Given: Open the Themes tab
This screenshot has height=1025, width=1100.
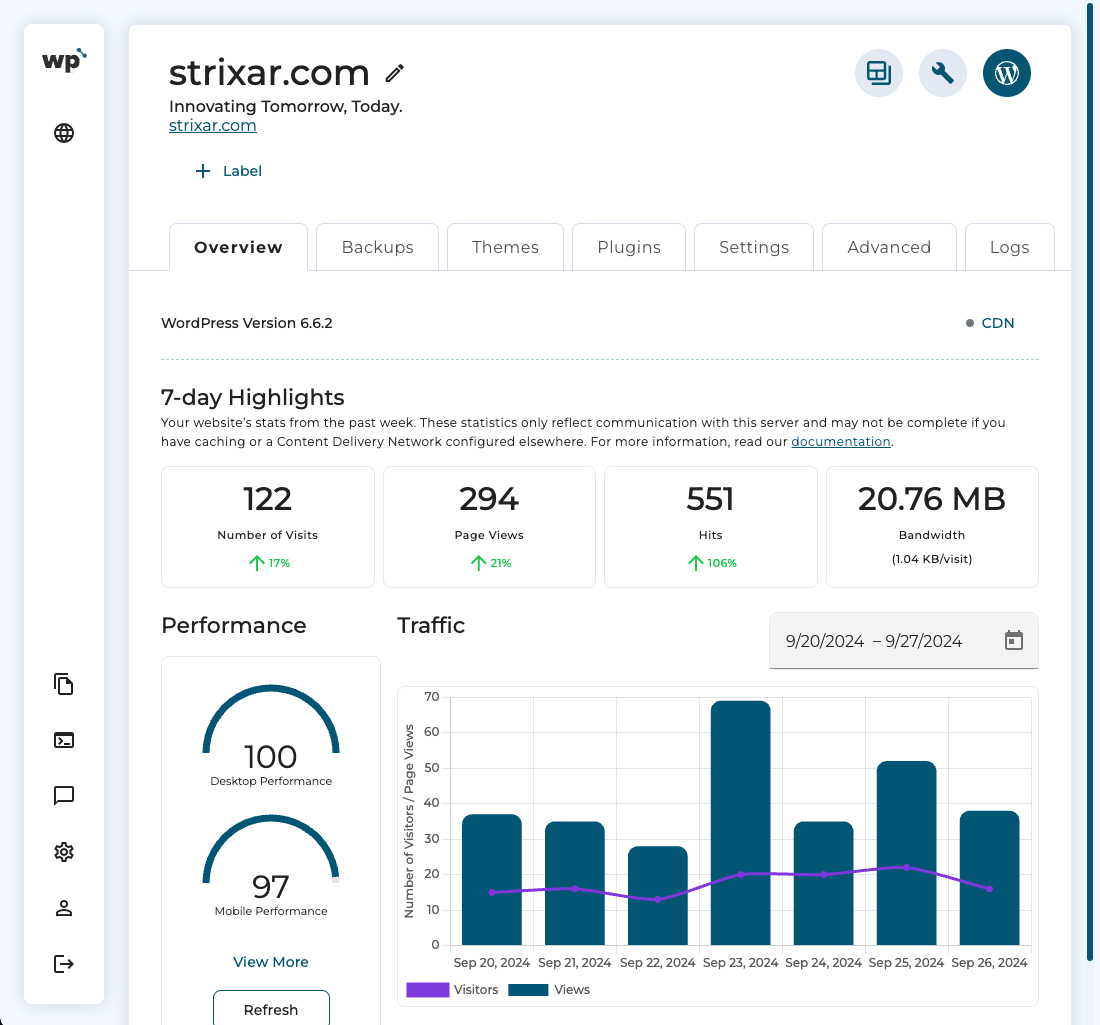Looking at the screenshot, I should pos(505,247).
